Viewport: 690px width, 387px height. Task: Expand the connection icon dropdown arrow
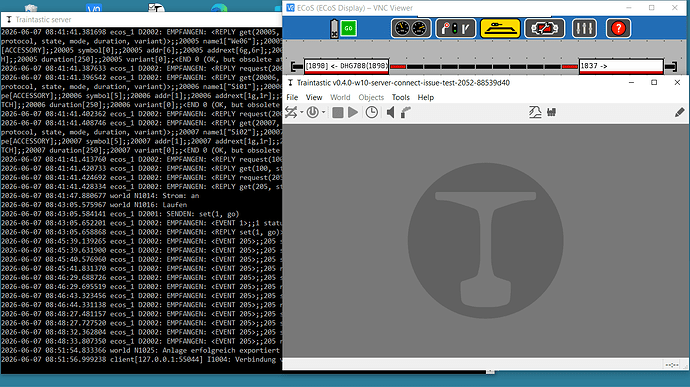click(302, 113)
